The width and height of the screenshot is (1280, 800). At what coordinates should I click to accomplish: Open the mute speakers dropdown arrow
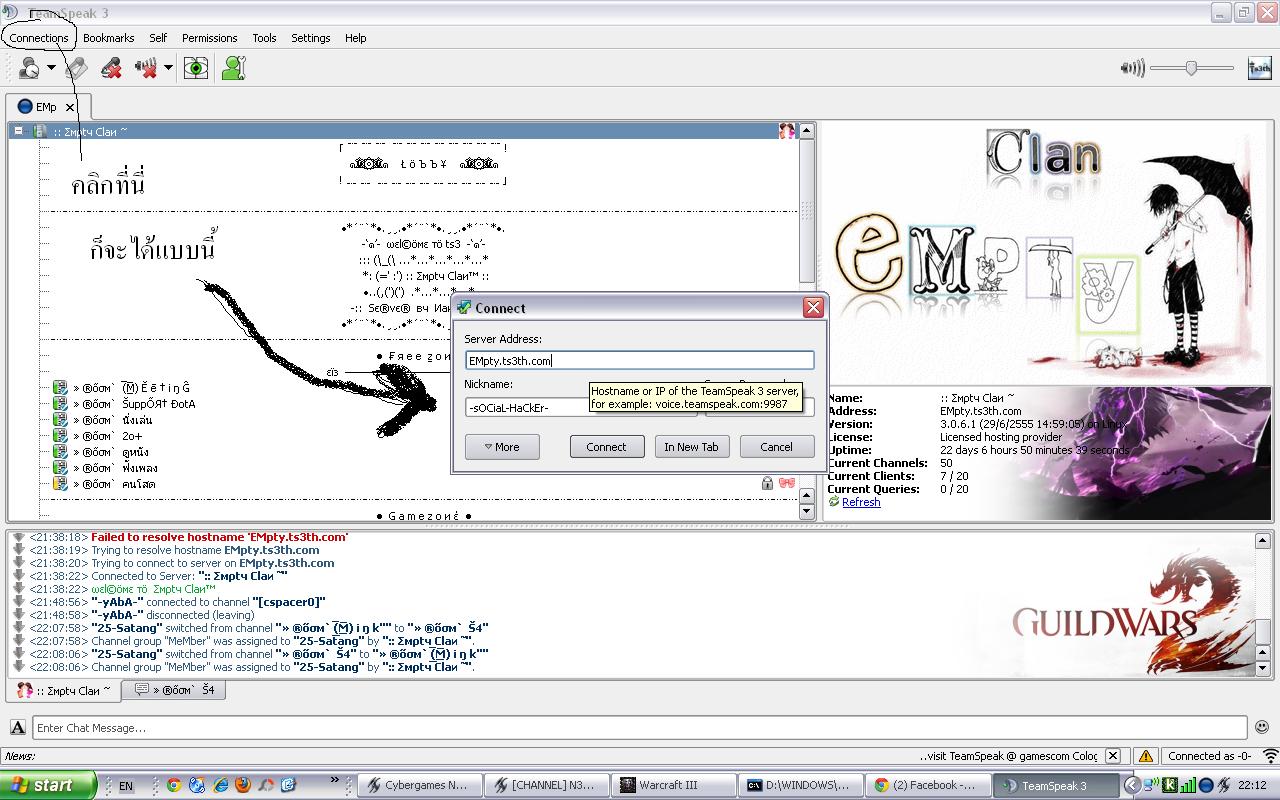point(168,68)
